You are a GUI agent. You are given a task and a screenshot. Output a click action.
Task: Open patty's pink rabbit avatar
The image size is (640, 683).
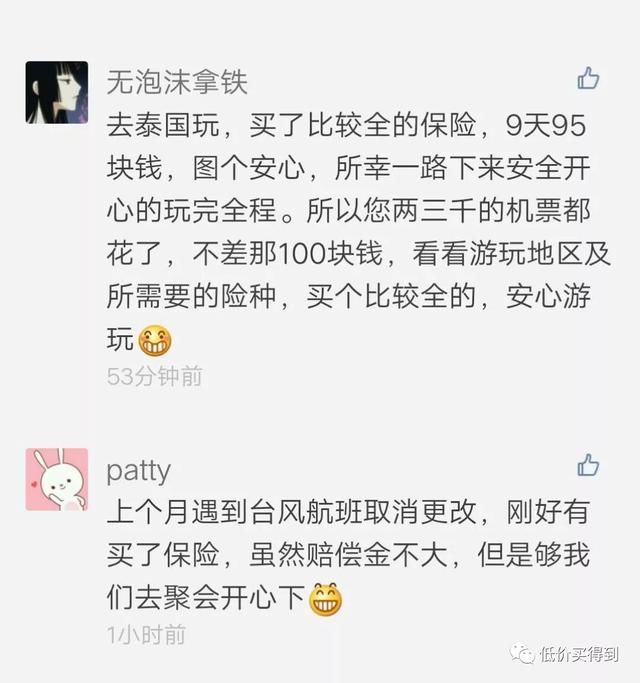point(57,479)
